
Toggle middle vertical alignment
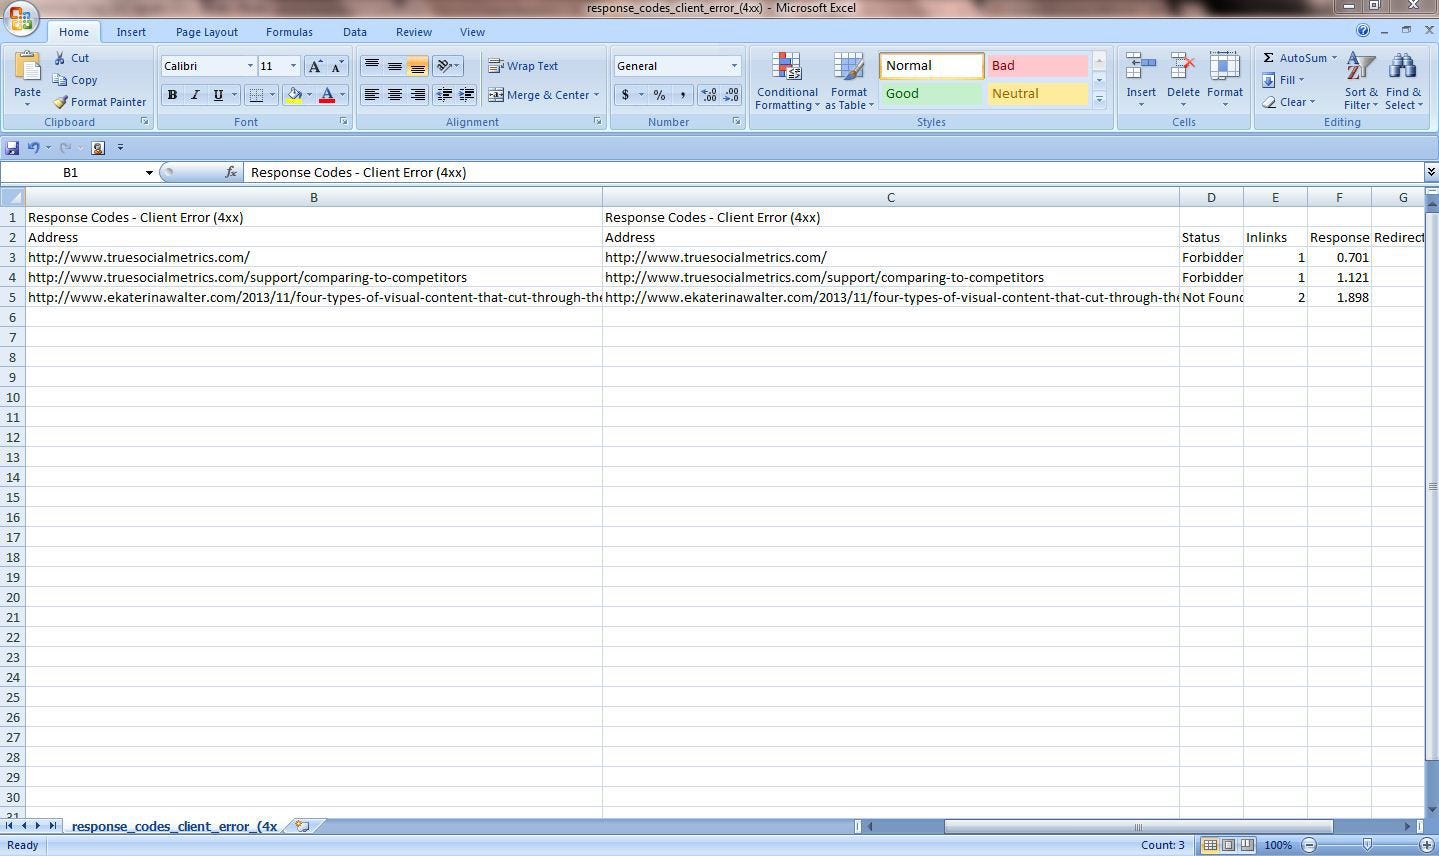[395, 66]
